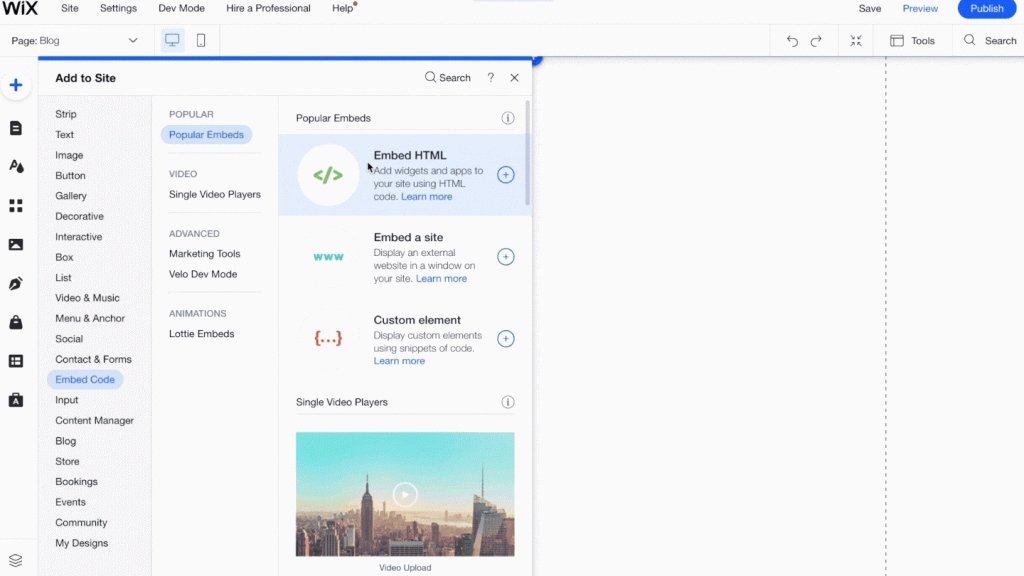Click Learn more under Embed a site
The height and width of the screenshot is (576, 1024).
click(x=441, y=279)
